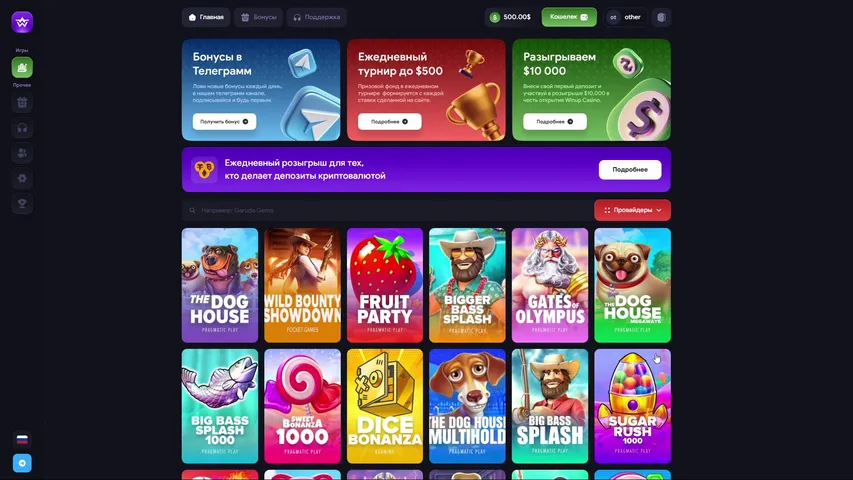
Task: Open the trophy tournament sidebar icon
Action: (22, 204)
